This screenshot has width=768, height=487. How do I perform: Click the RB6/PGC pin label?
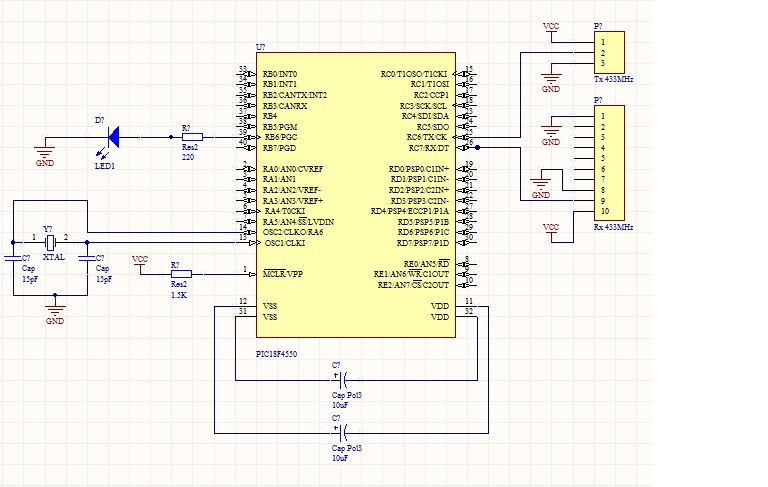(x=281, y=137)
